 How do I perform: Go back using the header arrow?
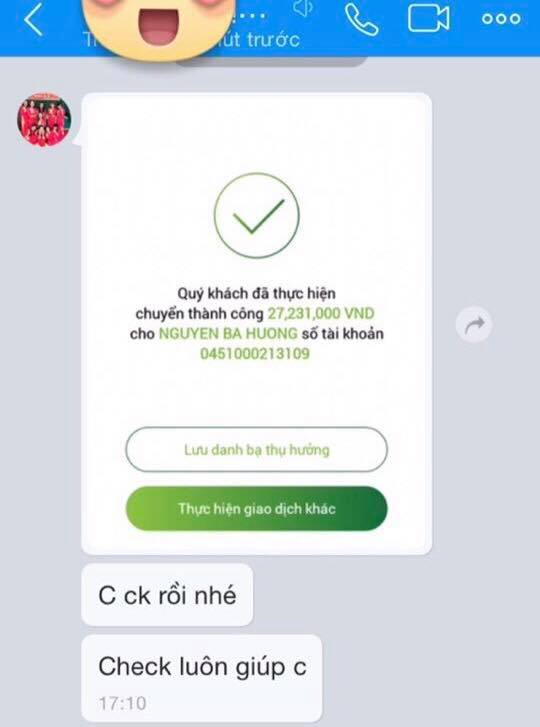pyautogui.click(x=33, y=19)
